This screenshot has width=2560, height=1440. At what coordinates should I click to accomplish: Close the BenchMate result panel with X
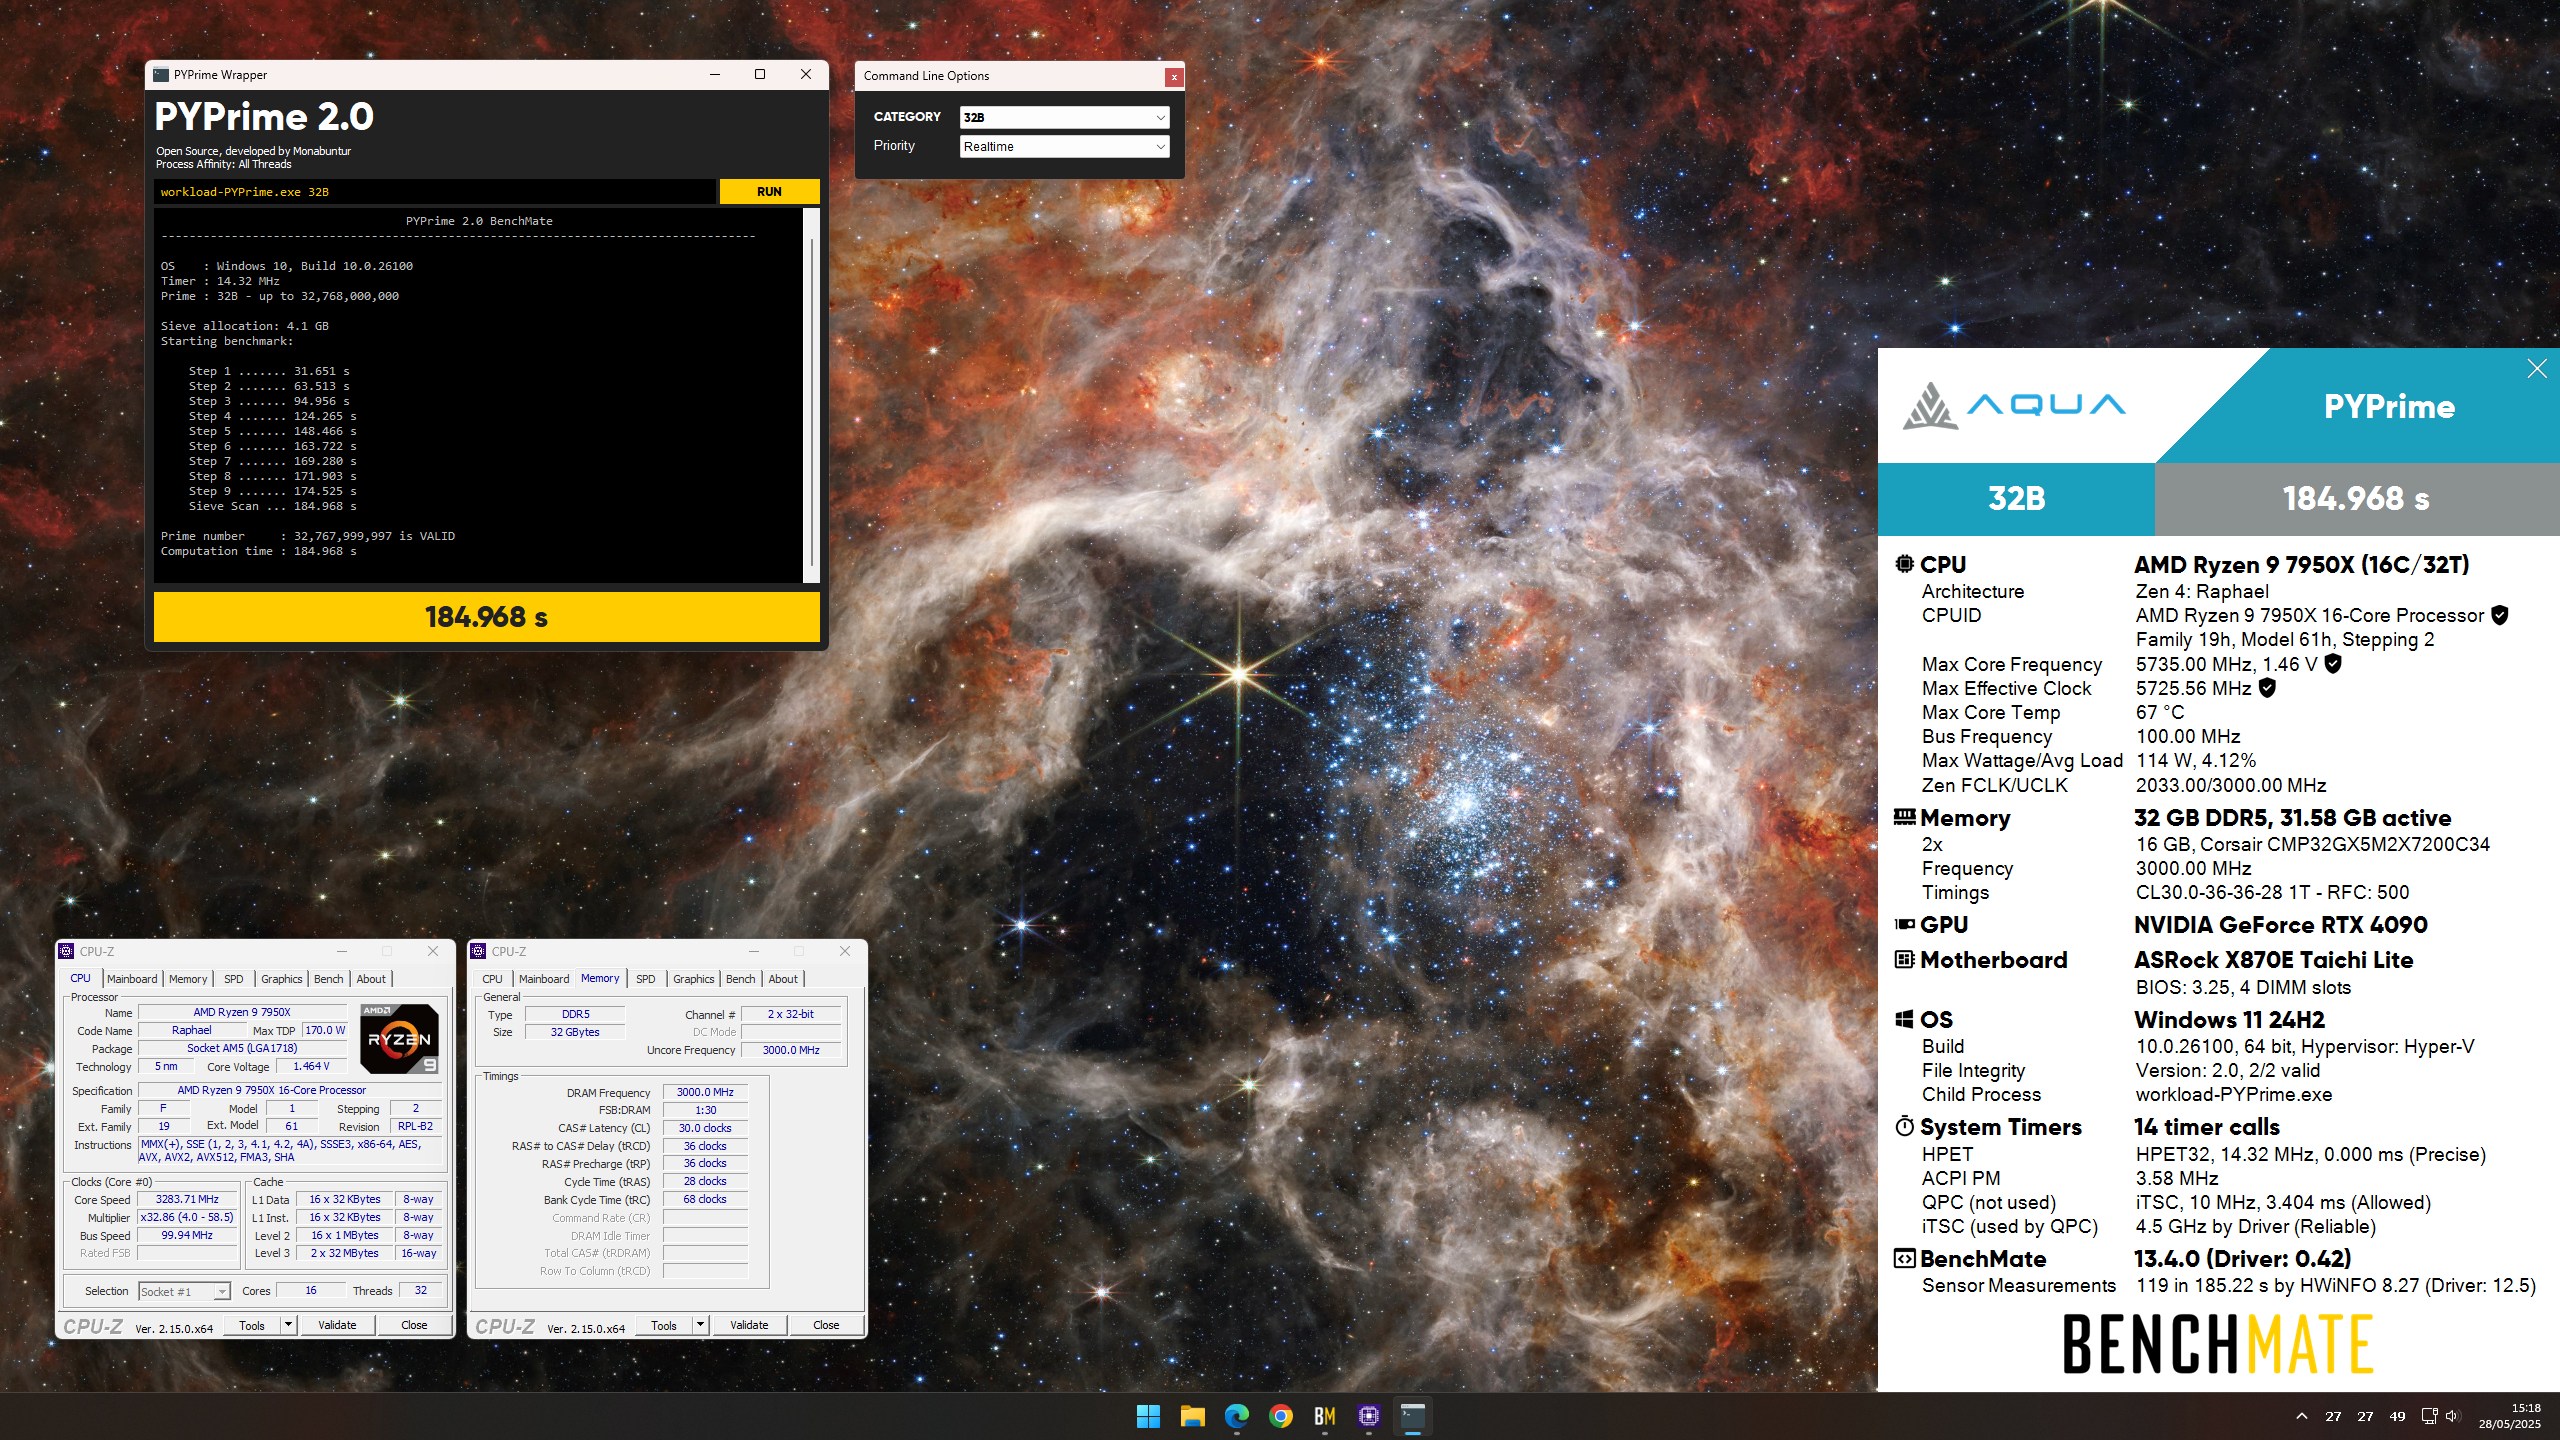2537,369
